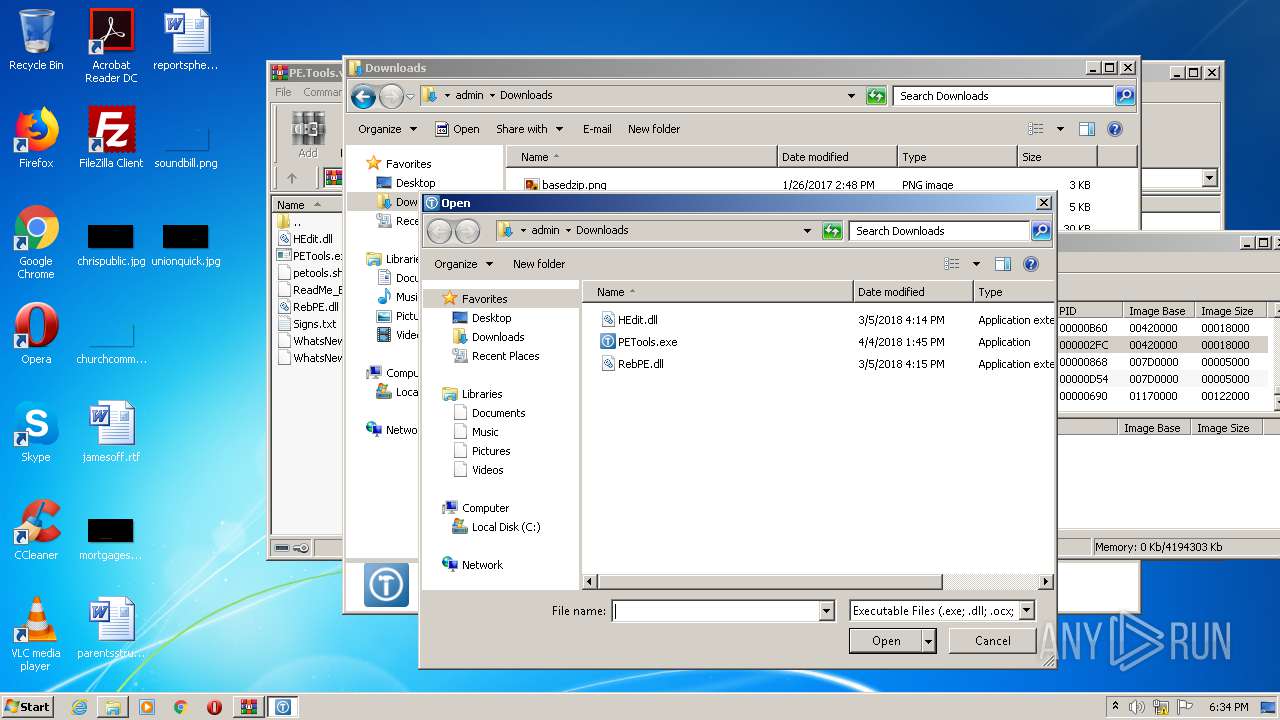Viewport: 1280px width, 720px height.
Task: Open FileZilla Client desktop shortcut
Action: pyautogui.click(x=111, y=138)
